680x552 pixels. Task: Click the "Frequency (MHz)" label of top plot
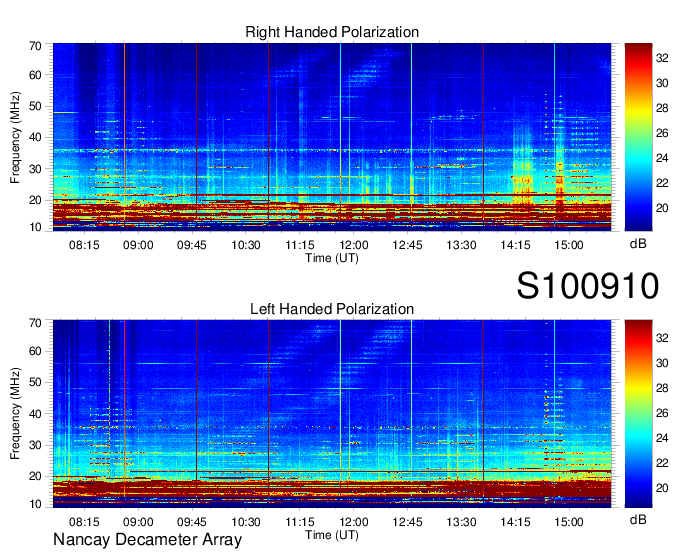[15, 137]
